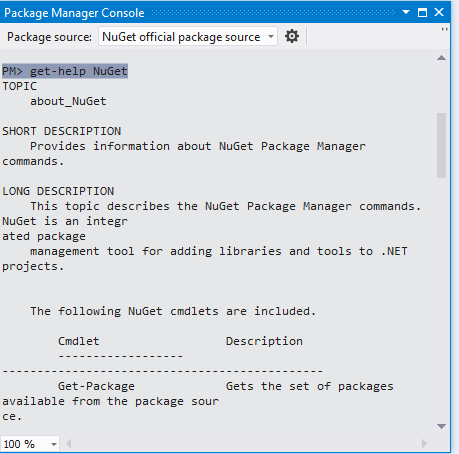The image size is (459, 454).
Task: Open the Window Position arrow menu
Action: (406, 12)
